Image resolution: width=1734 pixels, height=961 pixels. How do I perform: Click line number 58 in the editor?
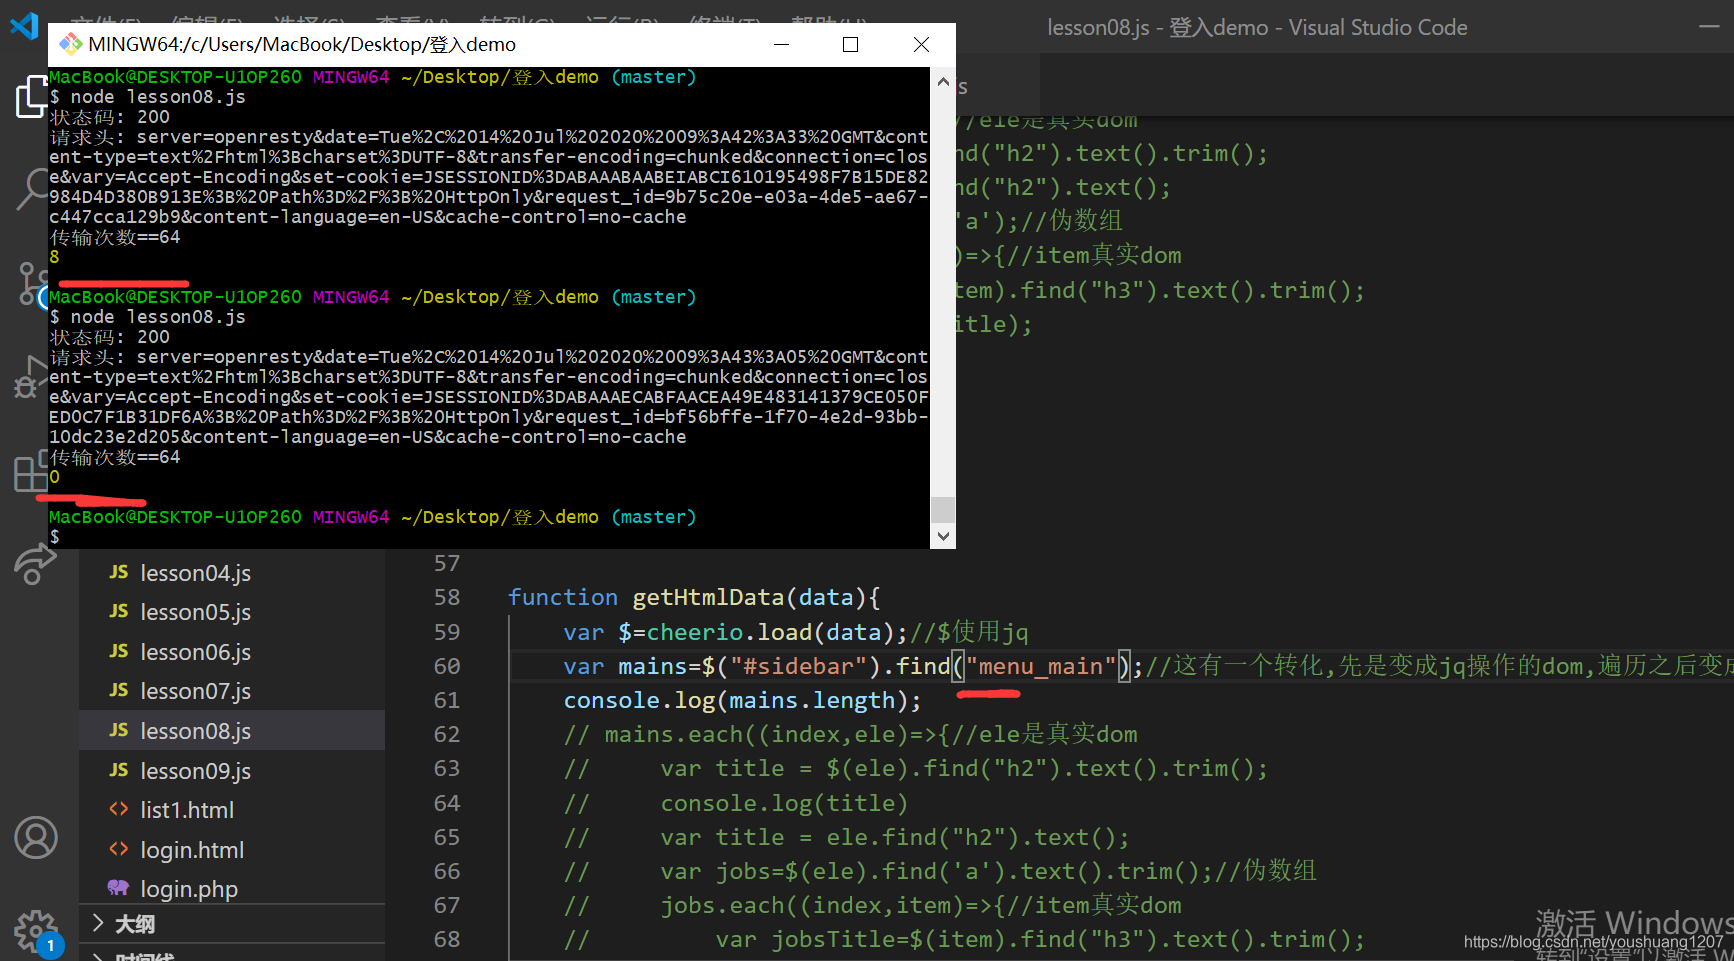point(447,598)
